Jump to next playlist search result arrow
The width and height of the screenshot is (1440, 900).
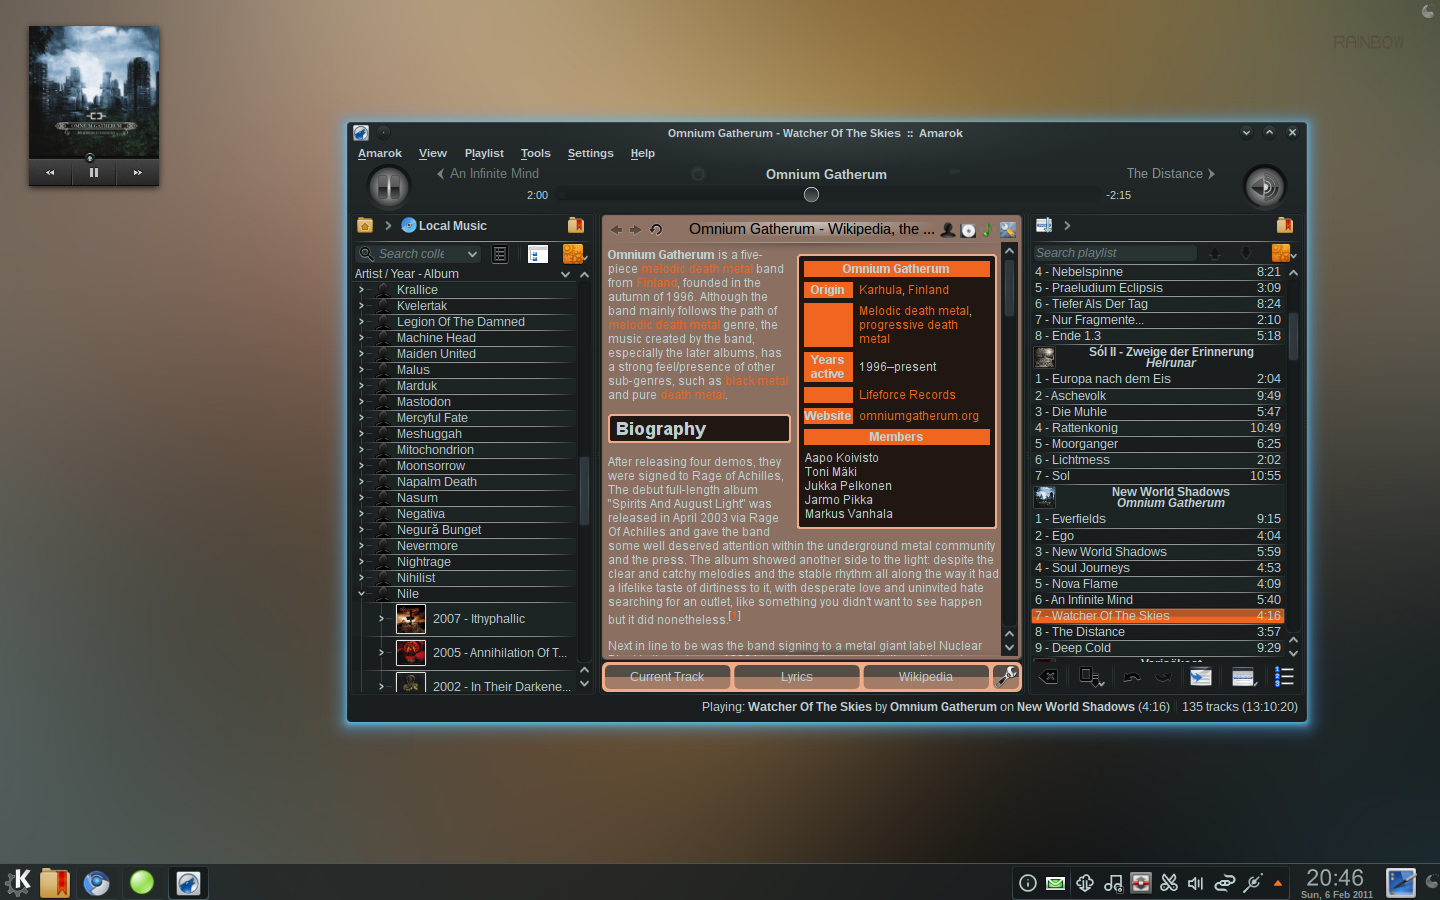(1246, 253)
